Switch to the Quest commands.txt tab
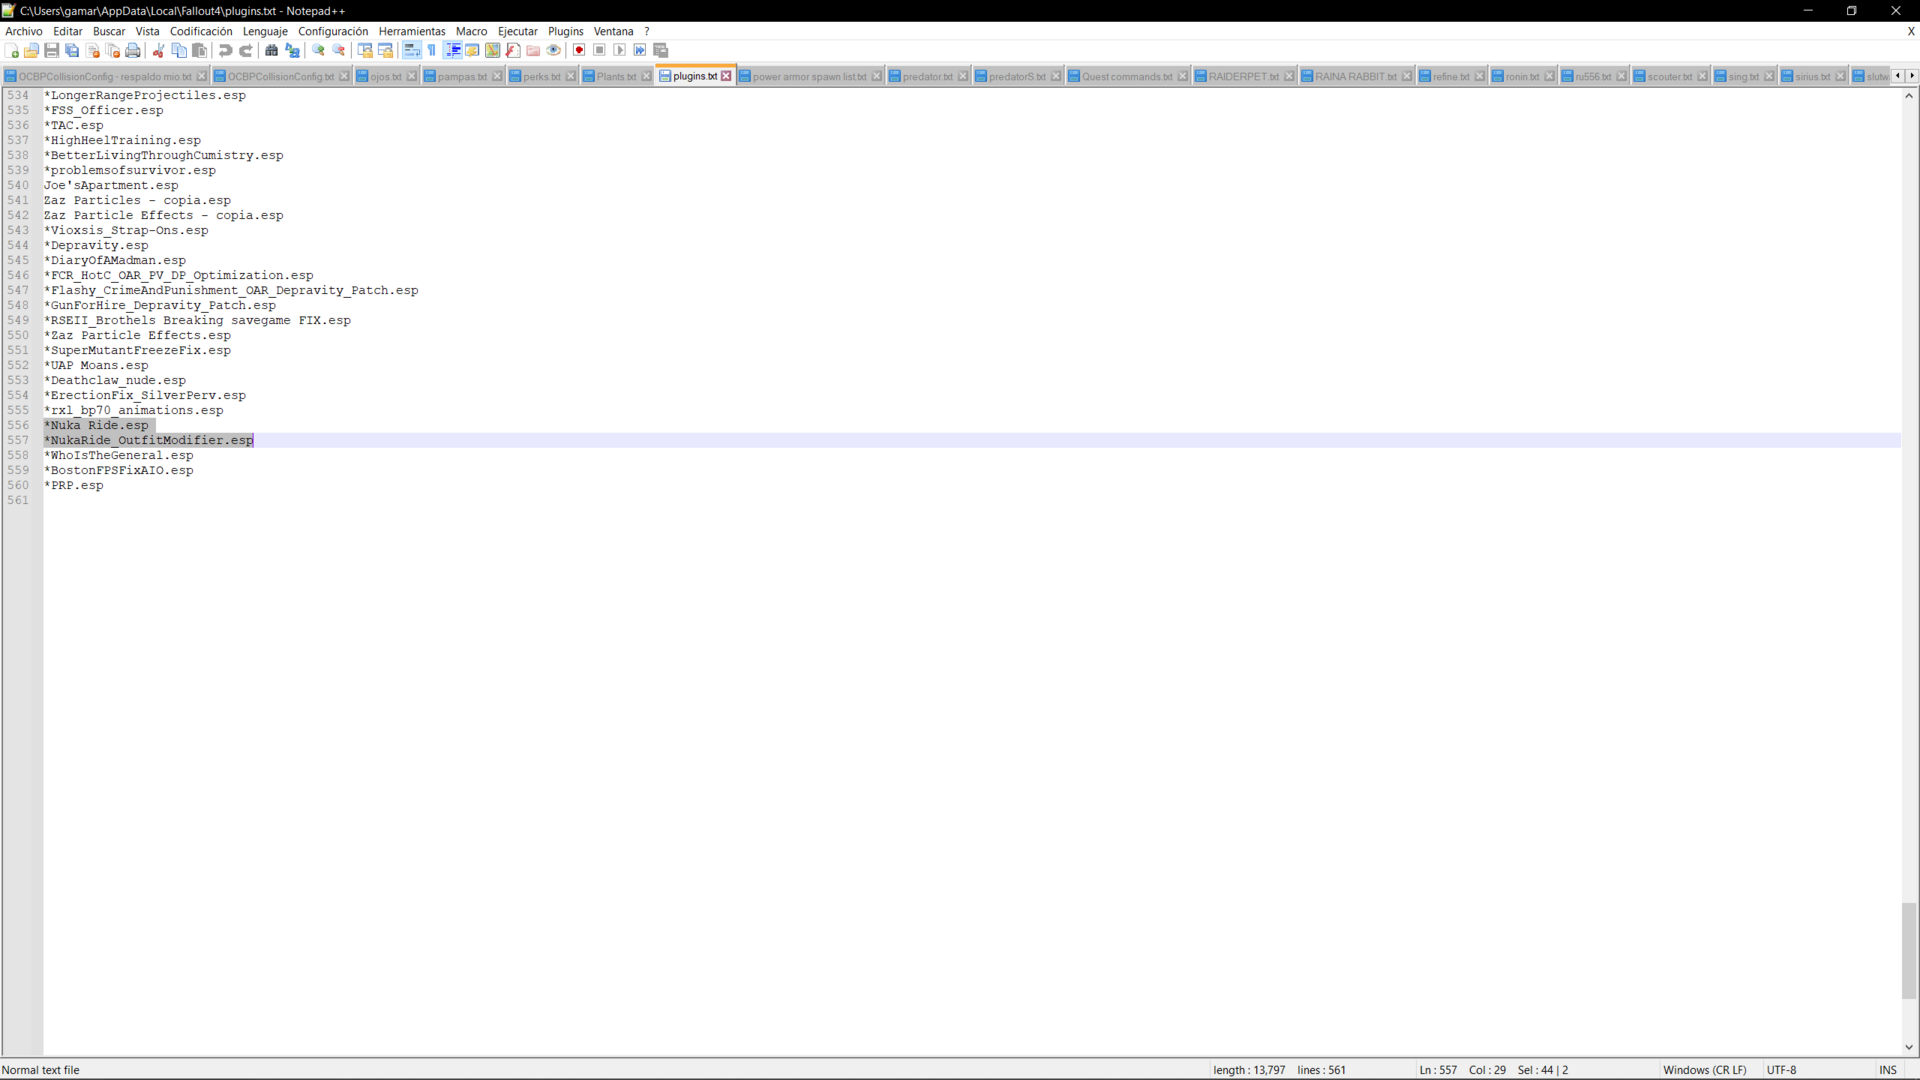Viewport: 1920px width, 1080px height. click(x=1127, y=76)
